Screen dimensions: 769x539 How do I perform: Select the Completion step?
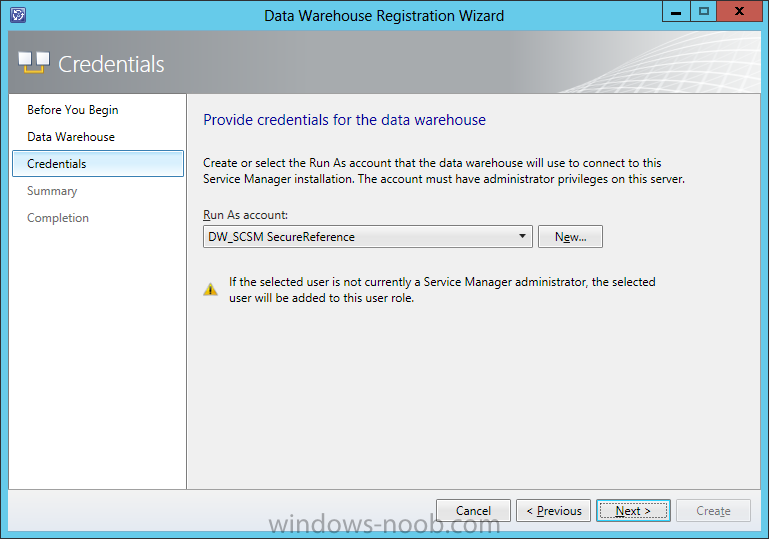coord(58,218)
